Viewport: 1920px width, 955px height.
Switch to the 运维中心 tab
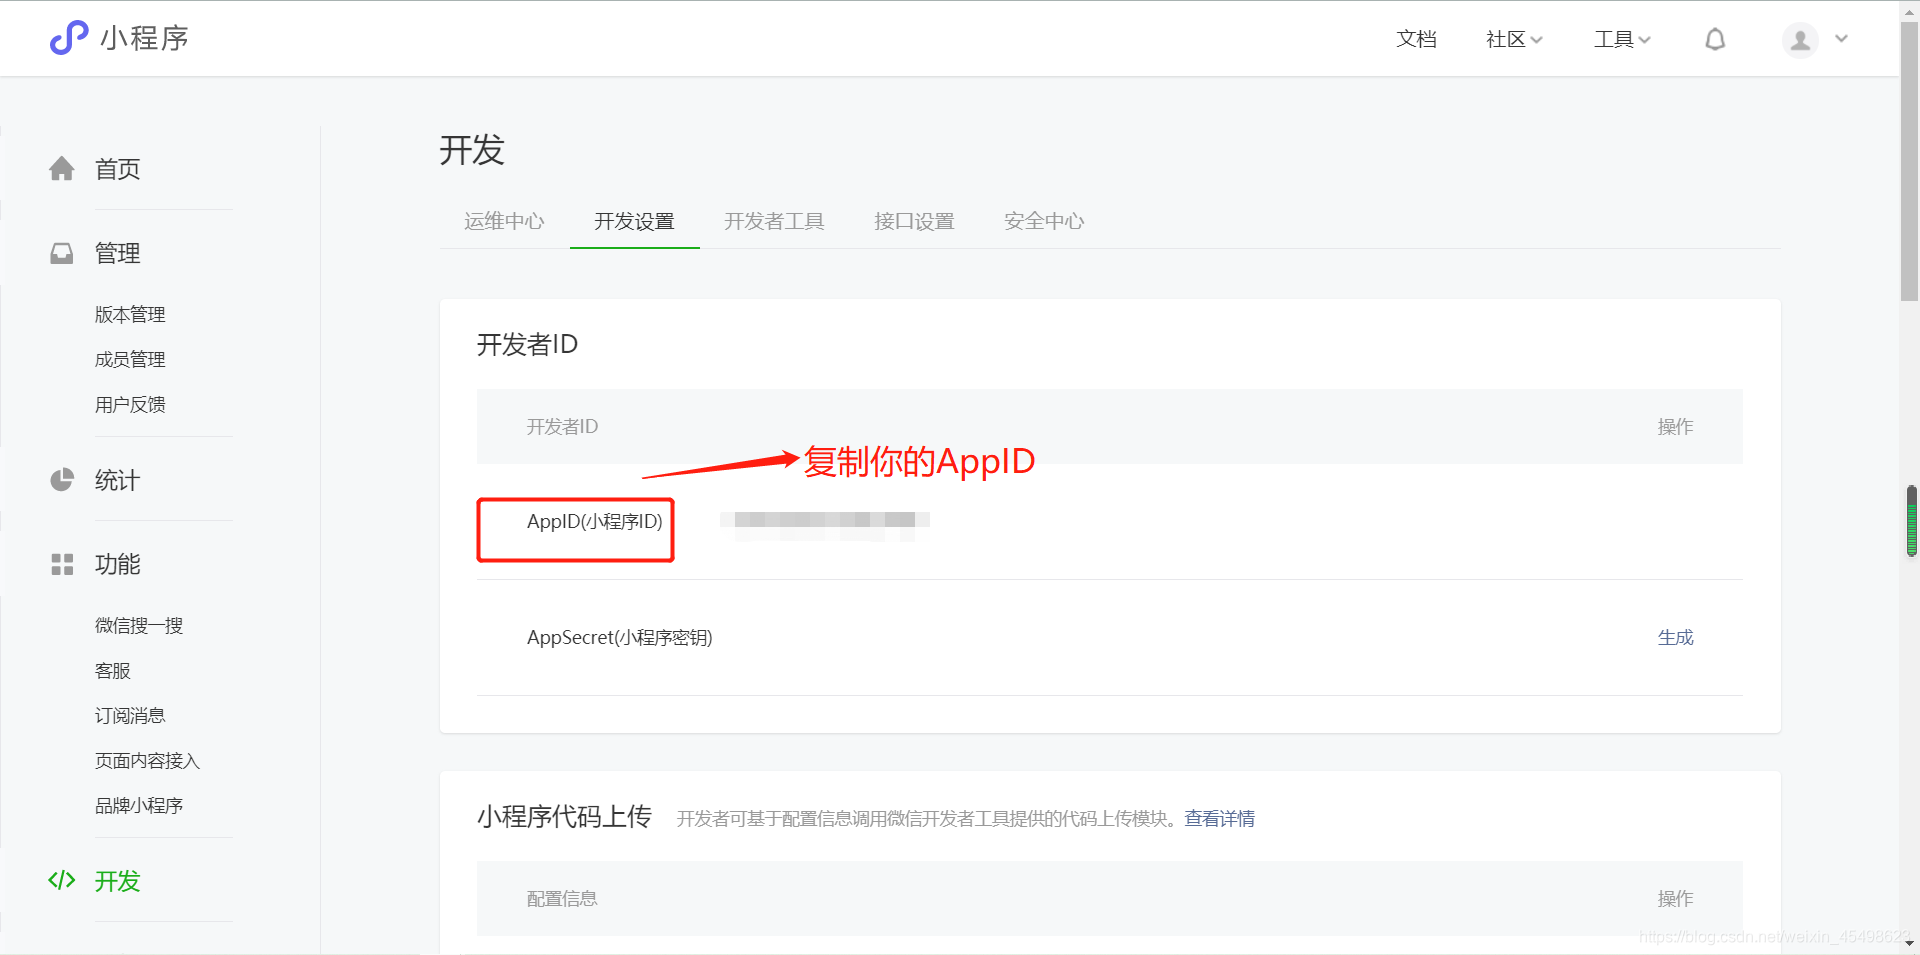tap(504, 221)
